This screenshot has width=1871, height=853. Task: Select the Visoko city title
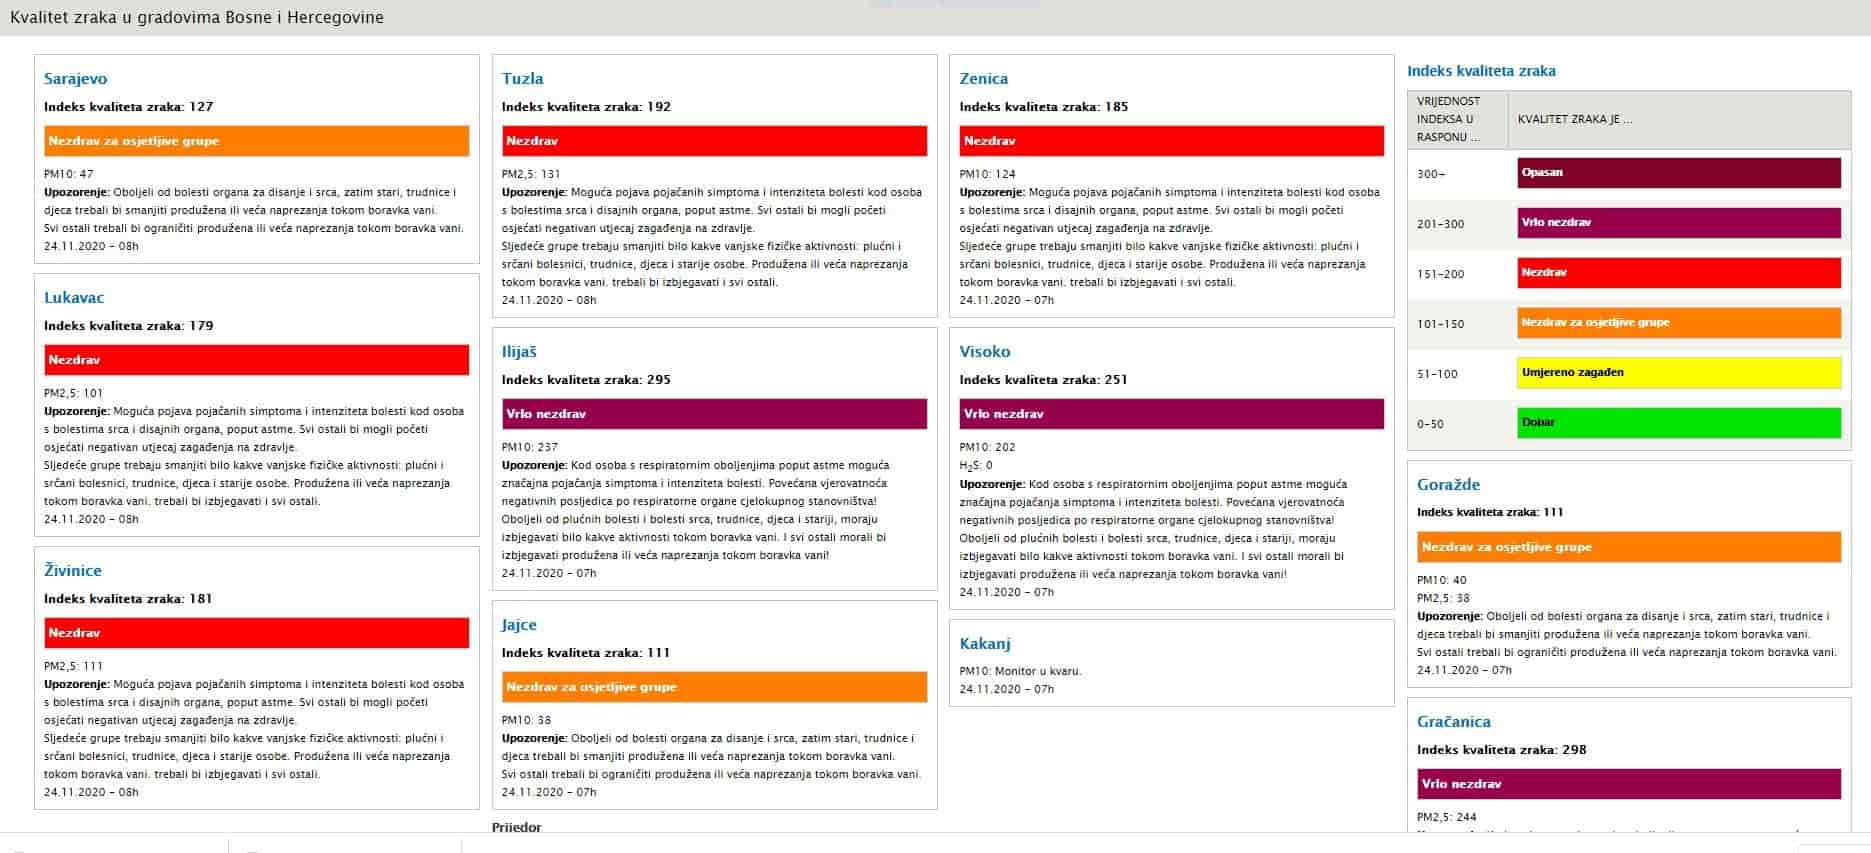985,352
